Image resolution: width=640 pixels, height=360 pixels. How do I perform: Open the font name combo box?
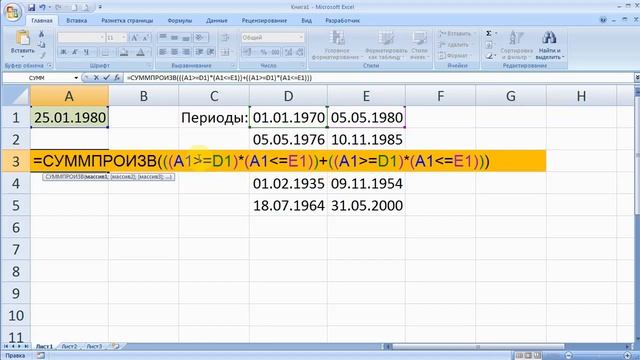click(x=81, y=38)
